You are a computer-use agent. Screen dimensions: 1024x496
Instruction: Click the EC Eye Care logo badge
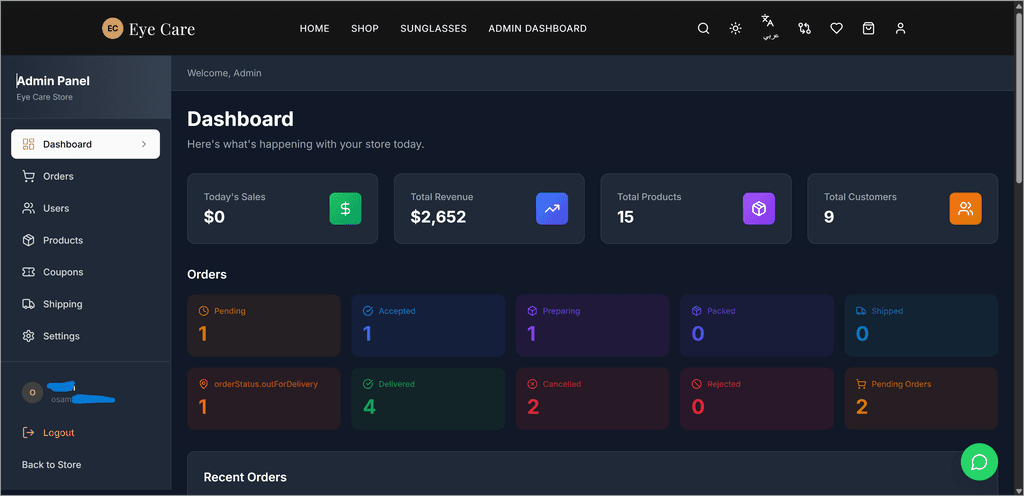112,28
